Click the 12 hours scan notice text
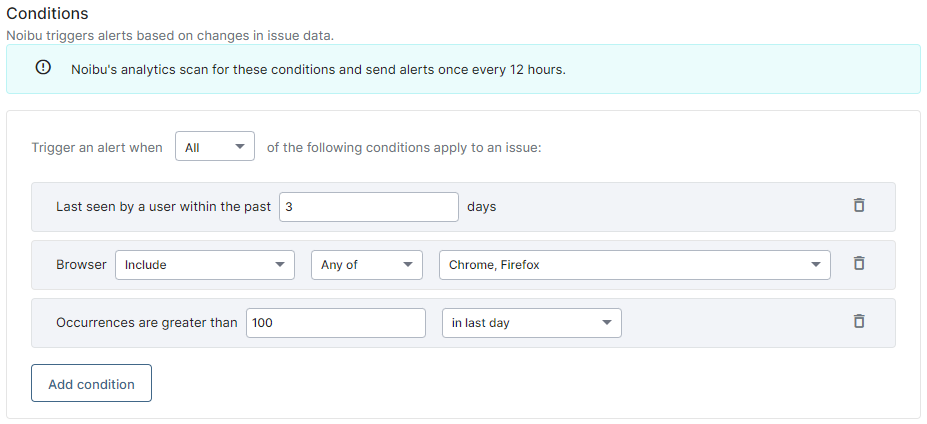 point(318,69)
